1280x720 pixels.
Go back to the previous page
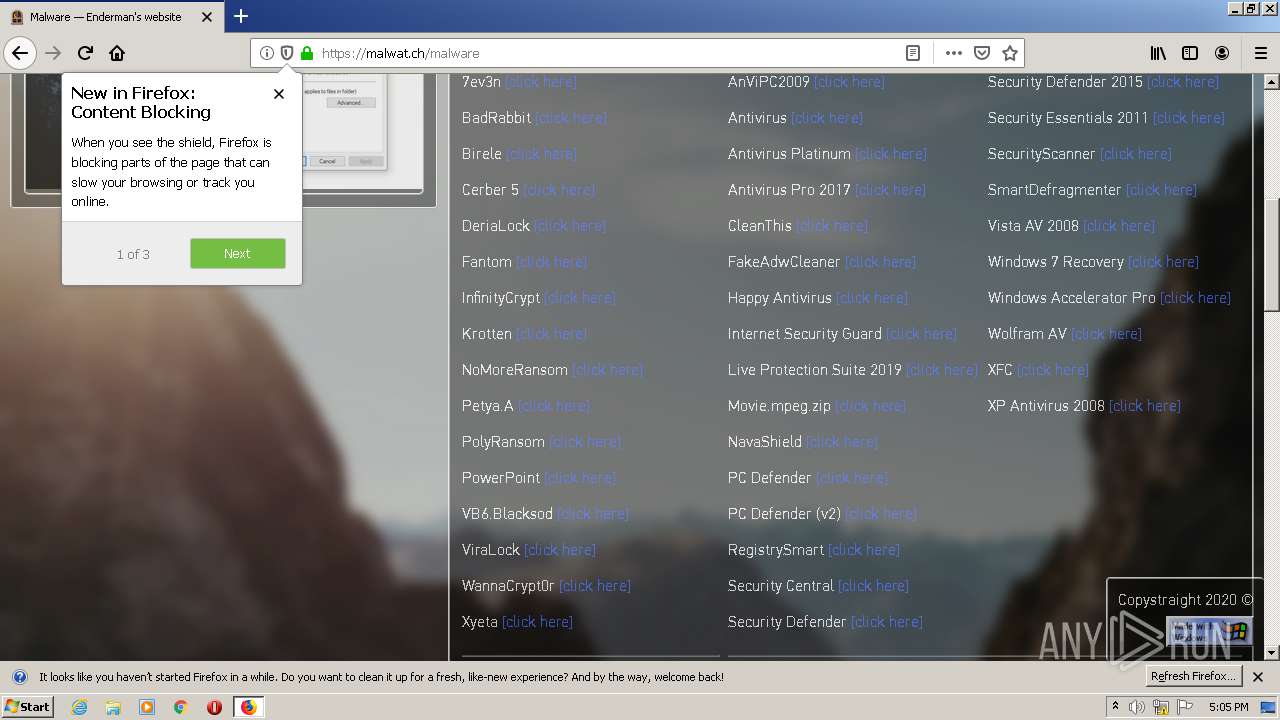click(x=20, y=53)
